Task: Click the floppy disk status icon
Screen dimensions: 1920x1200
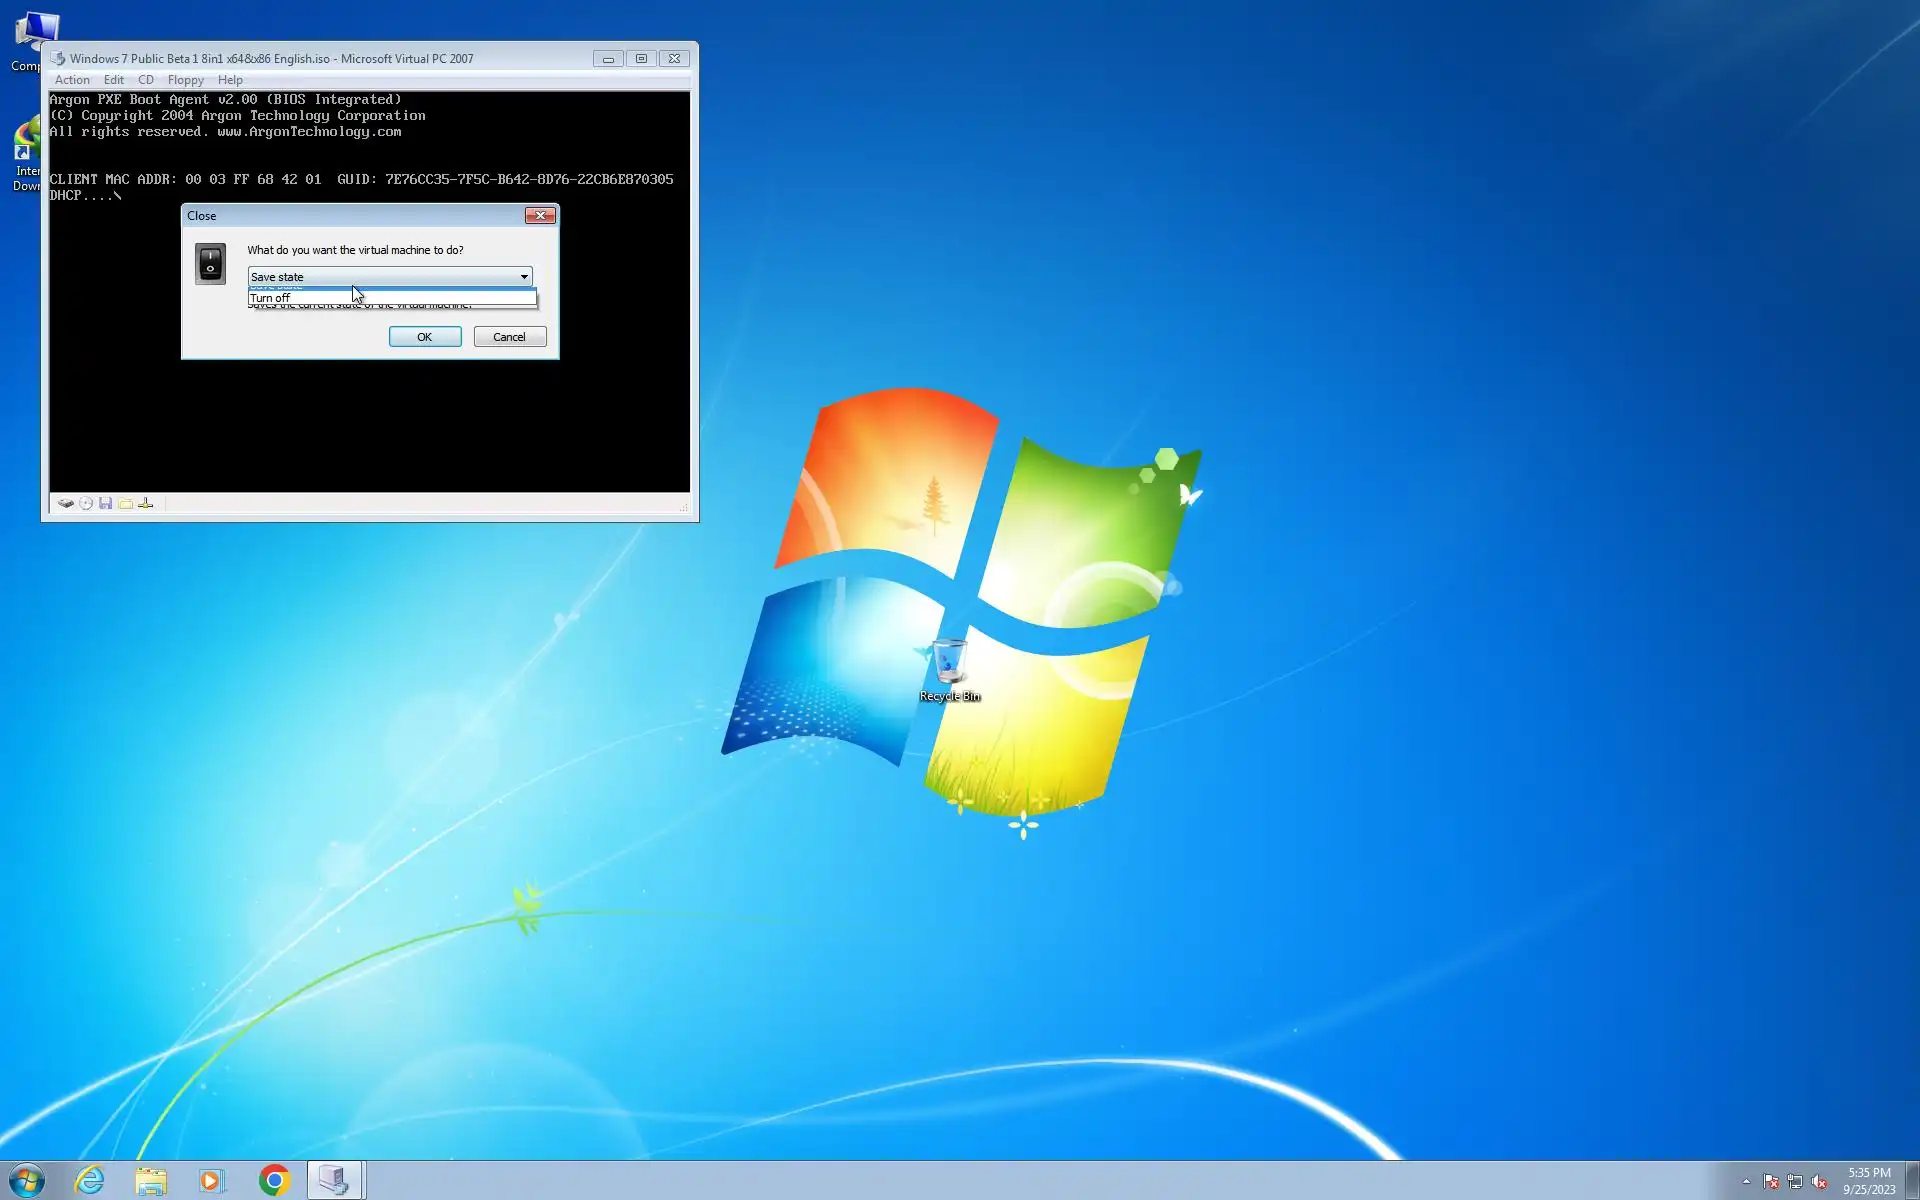Action: point(105,503)
